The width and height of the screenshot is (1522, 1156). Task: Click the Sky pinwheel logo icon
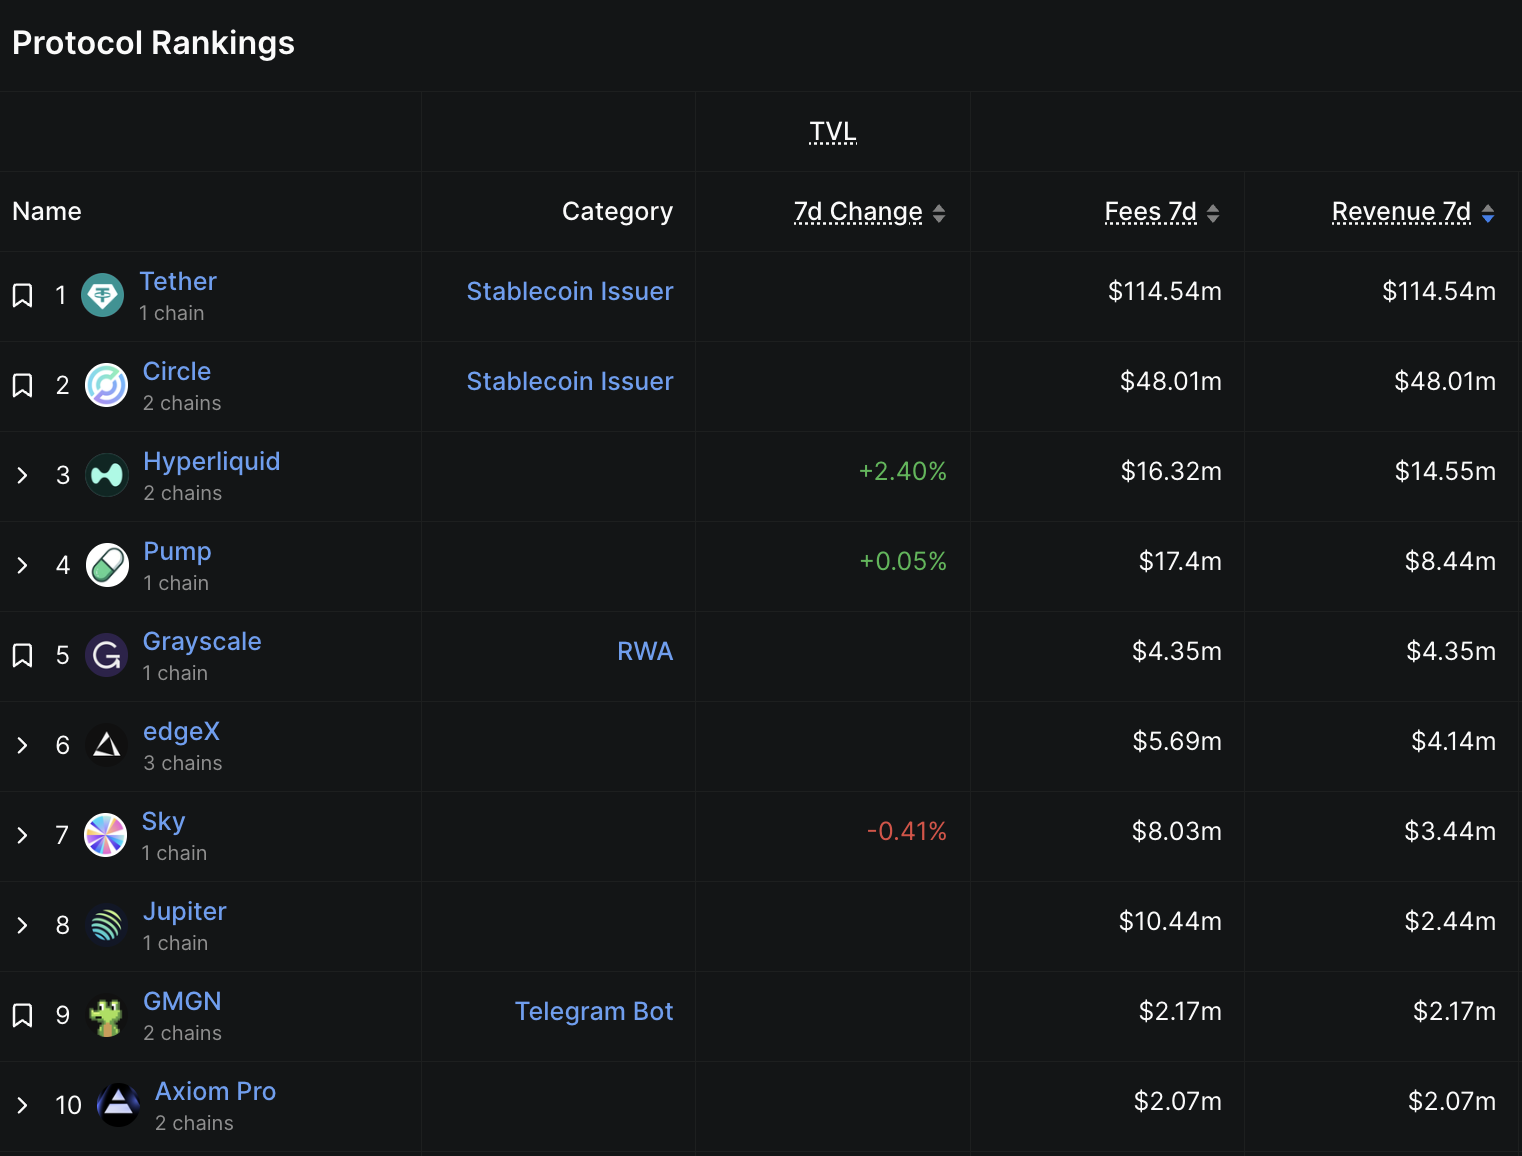pos(105,835)
